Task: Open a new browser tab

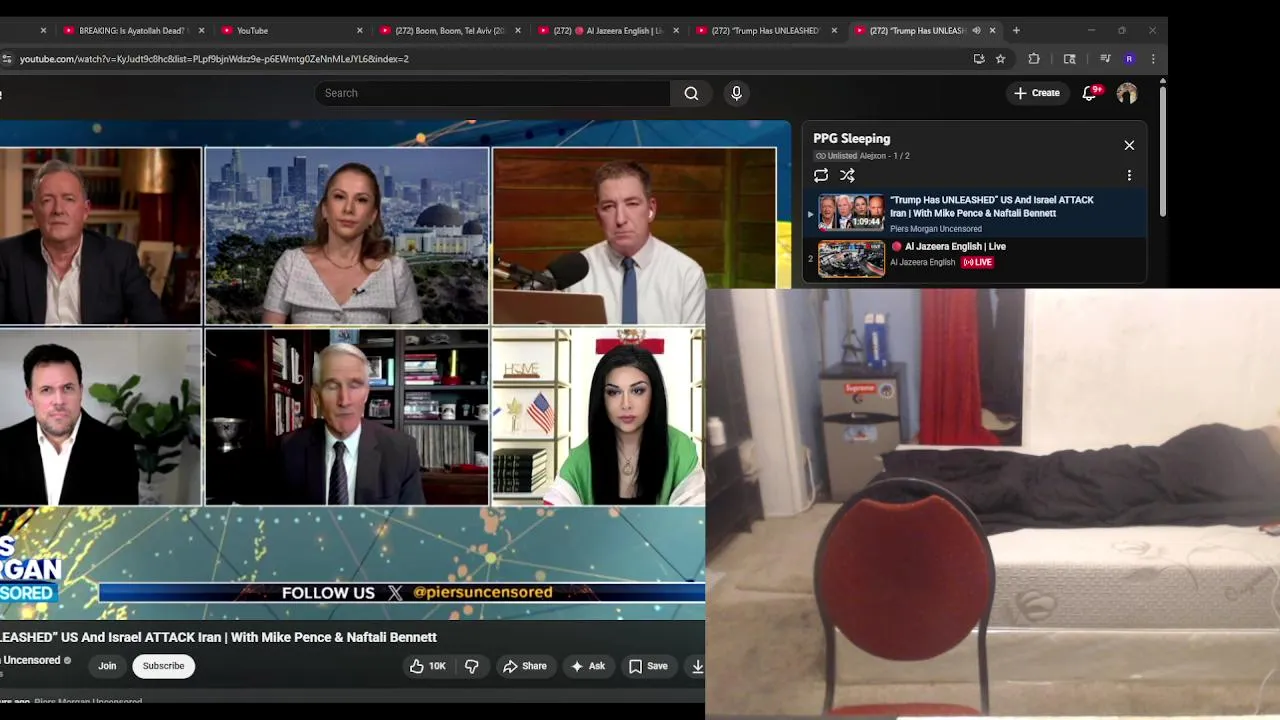Action: click(x=1016, y=30)
